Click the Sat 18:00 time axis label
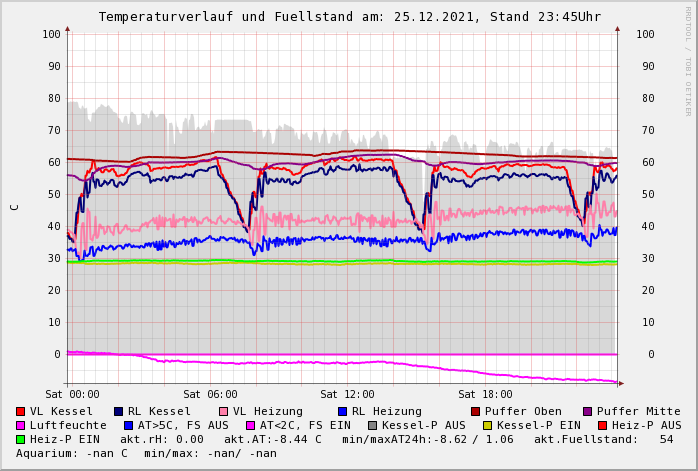This screenshot has width=698, height=471. pyautogui.click(x=485, y=394)
